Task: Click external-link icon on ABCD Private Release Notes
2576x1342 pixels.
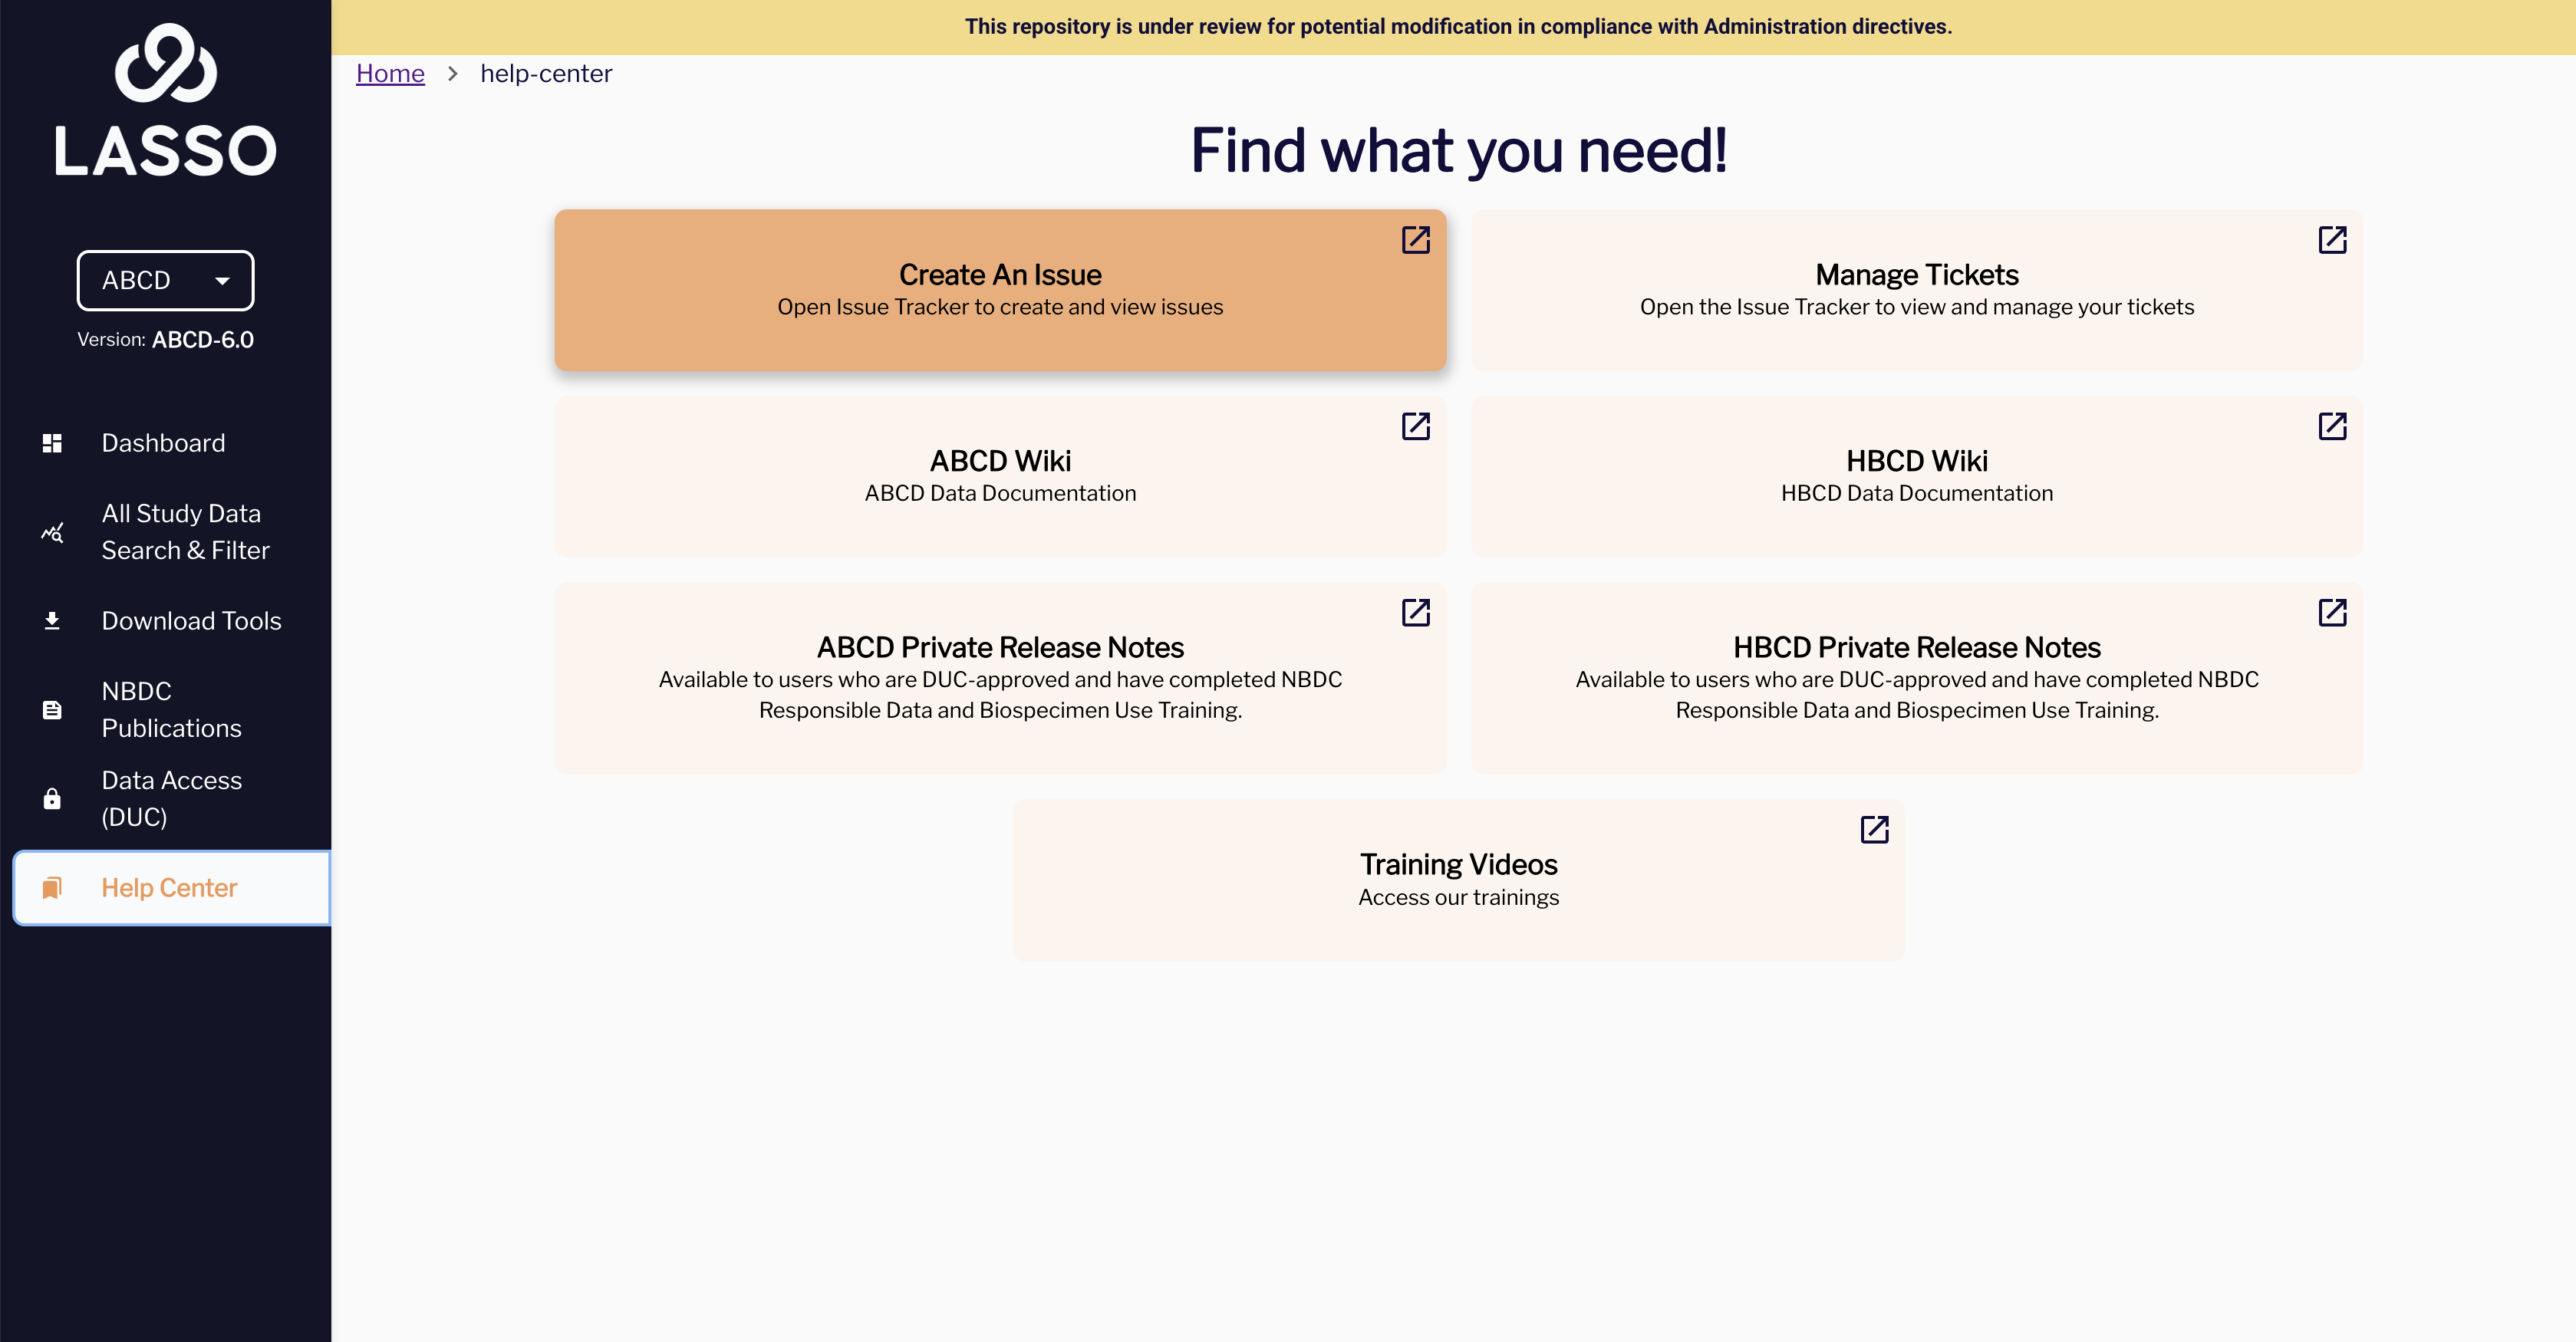Action: [1415, 612]
